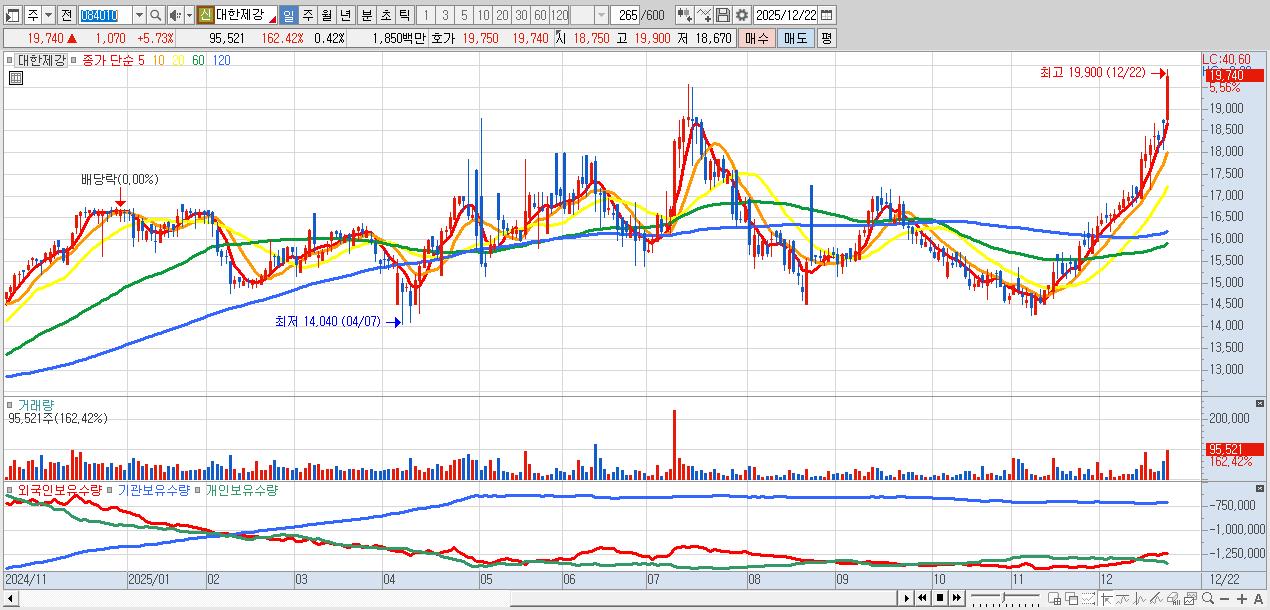The image size is (1270, 610).
Task: Click the 대한제강 legend label on chart
Action: pyautogui.click(x=41, y=60)
